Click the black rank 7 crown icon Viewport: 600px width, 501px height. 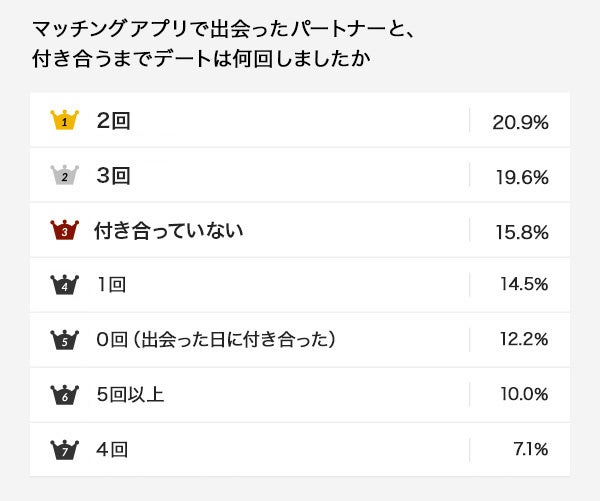pyautogui.click(x=64, y=450)
